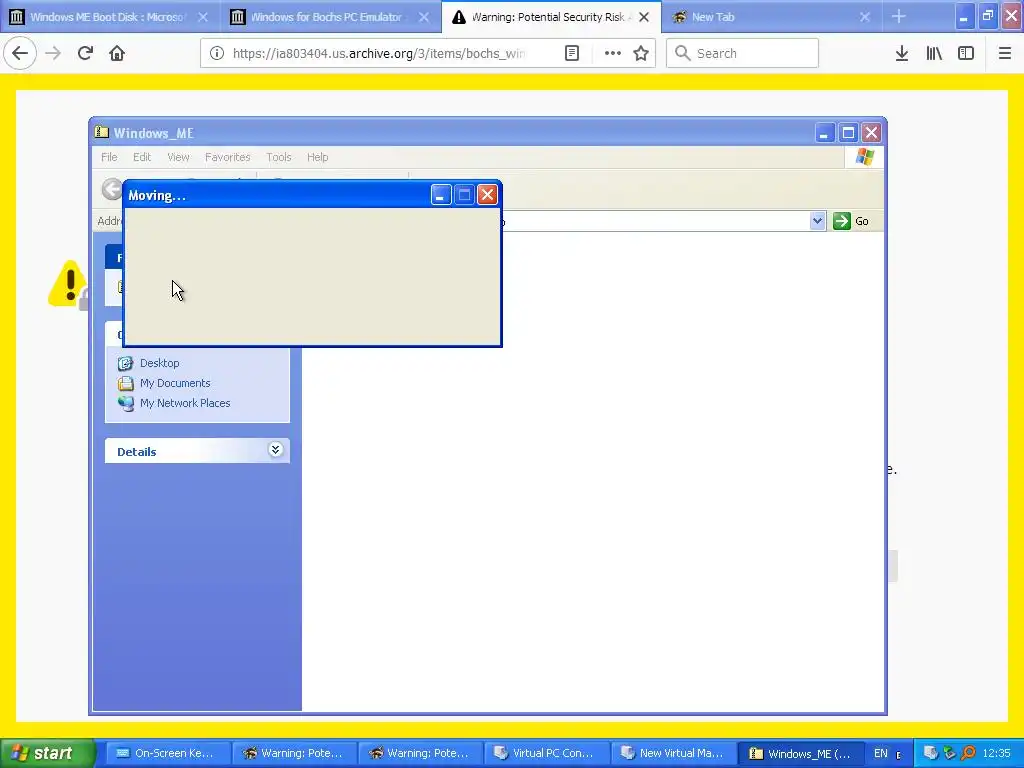Click the Desktop icon in sidebar
Screen dimensions: 1024x768
point(125,363)
